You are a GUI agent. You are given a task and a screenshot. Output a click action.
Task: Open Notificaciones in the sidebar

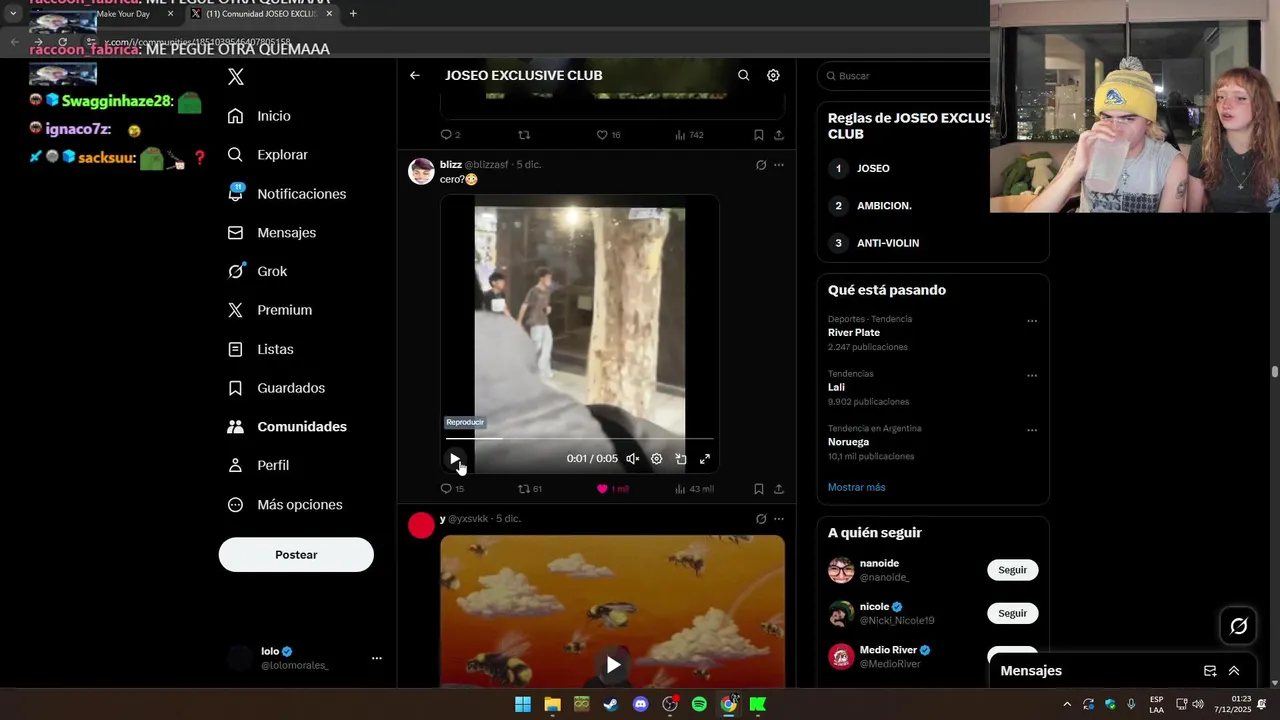(x=287, y=194)
